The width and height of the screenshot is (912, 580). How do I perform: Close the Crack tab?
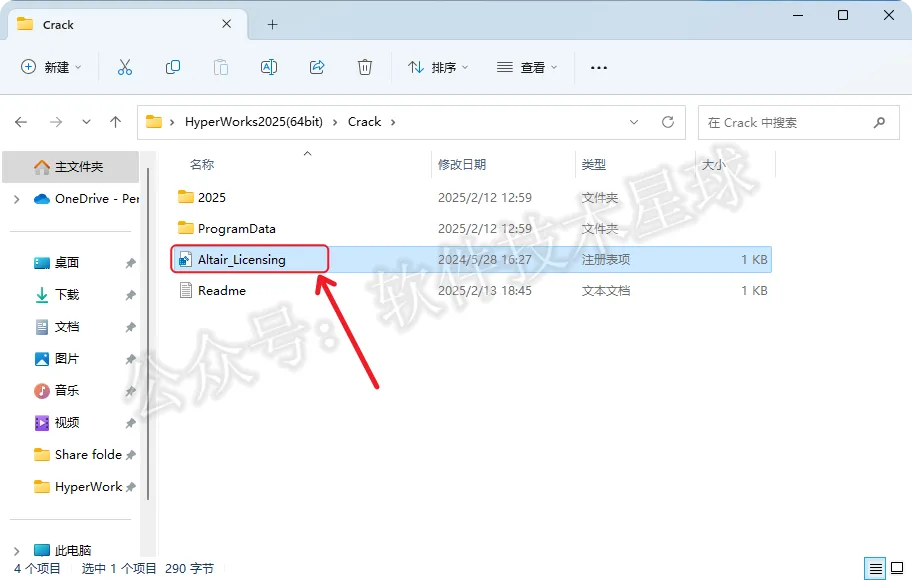[x=227, y=24]
